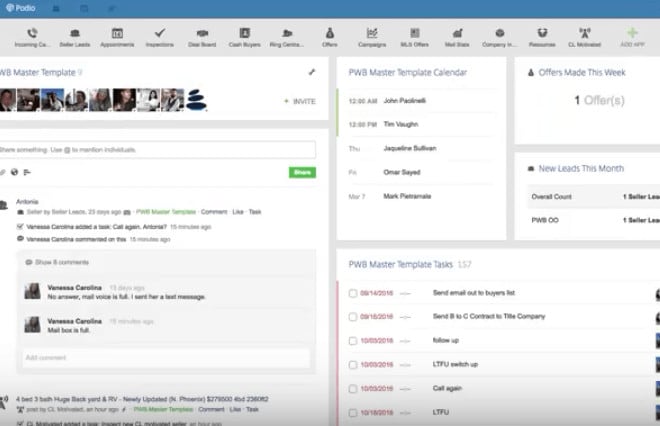Screen dimensions: 660x426
Task: Open Mark Pietramale calendar entry
Action: point(407,196)
